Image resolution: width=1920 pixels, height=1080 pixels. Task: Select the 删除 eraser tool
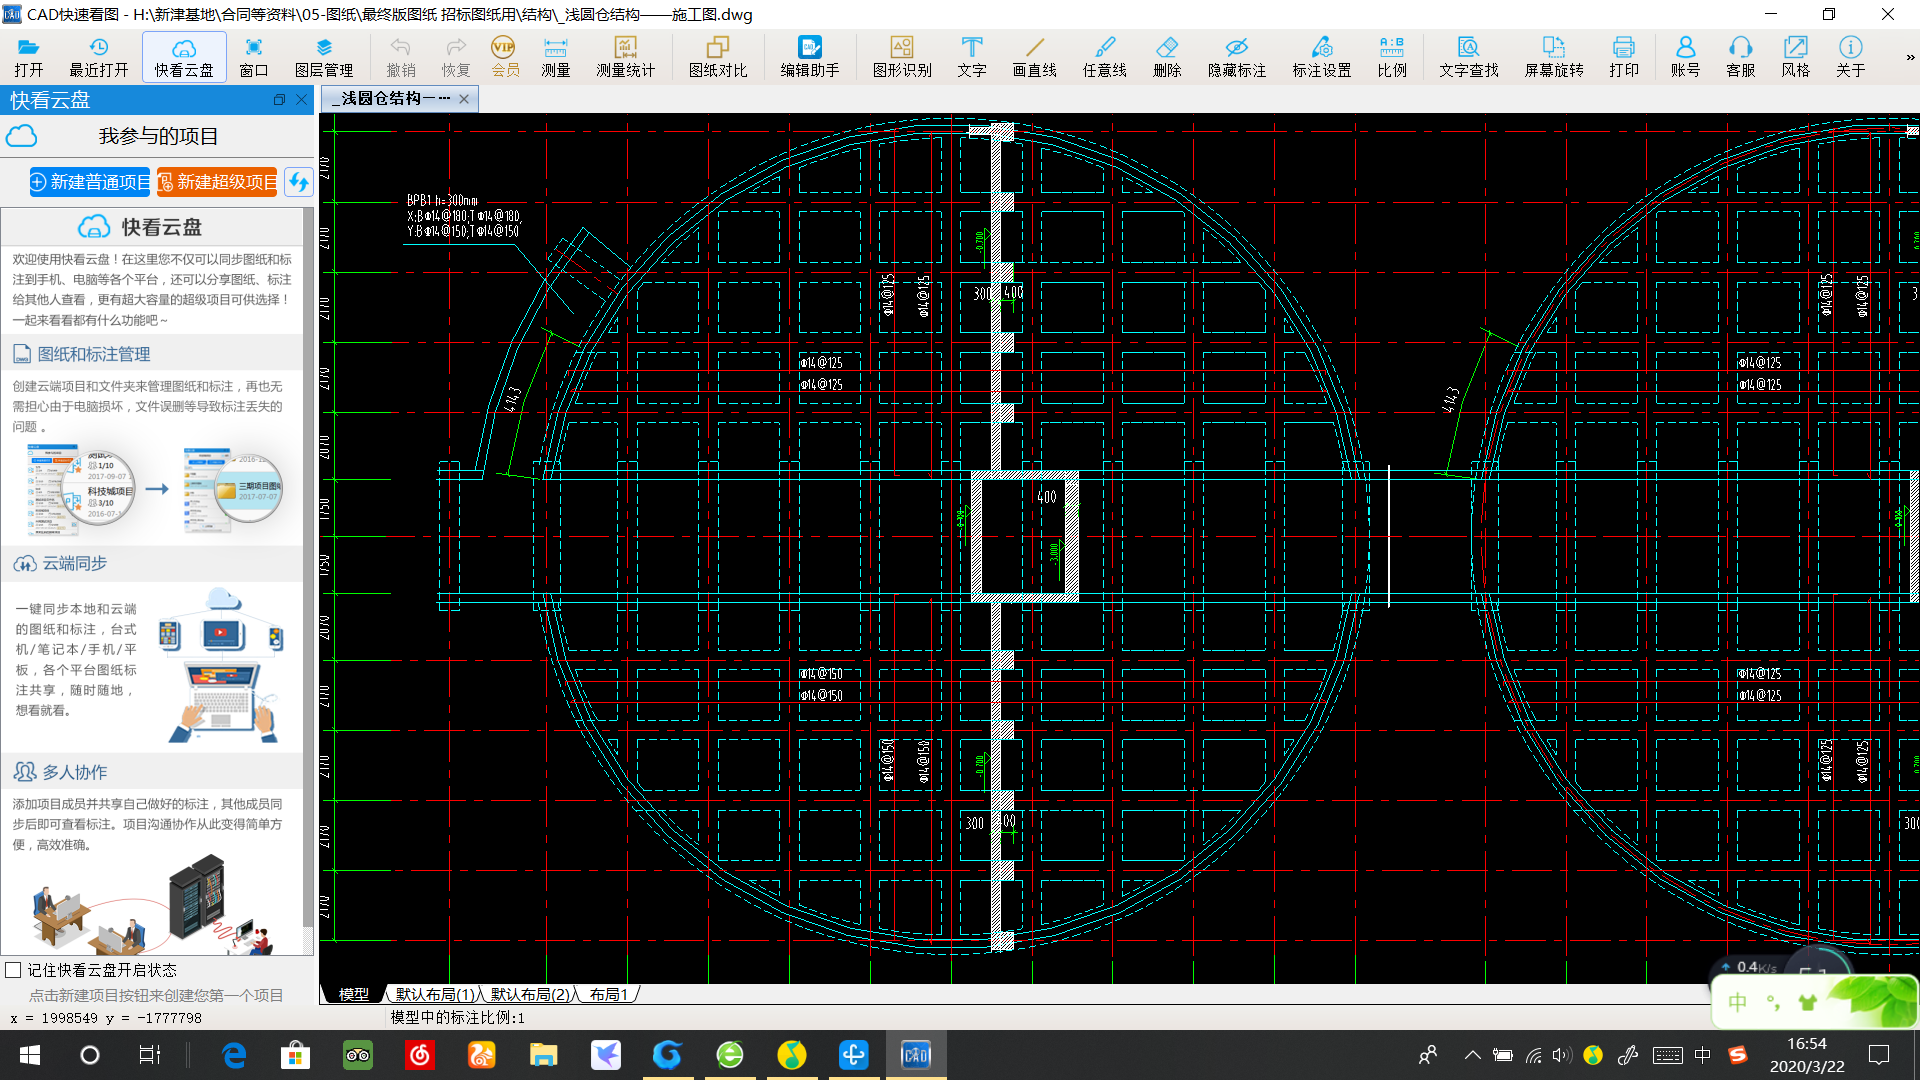1167,57
